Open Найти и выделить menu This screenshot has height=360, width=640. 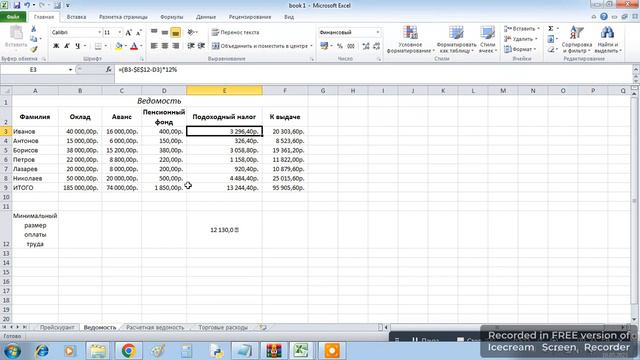[x=607, y=39]
